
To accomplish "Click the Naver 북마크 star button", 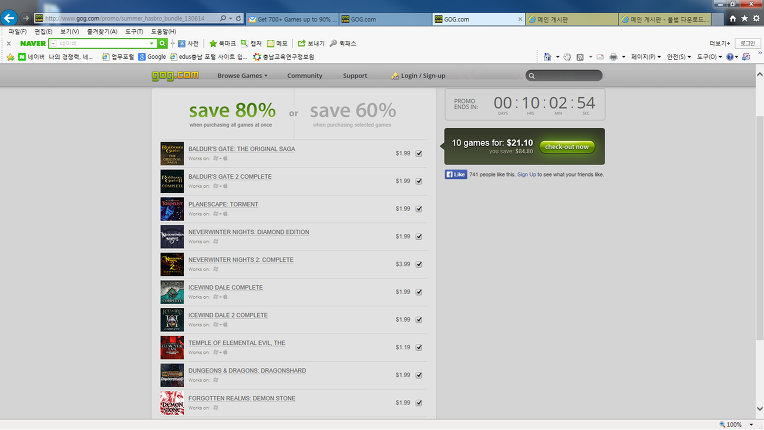I will 222,43.
